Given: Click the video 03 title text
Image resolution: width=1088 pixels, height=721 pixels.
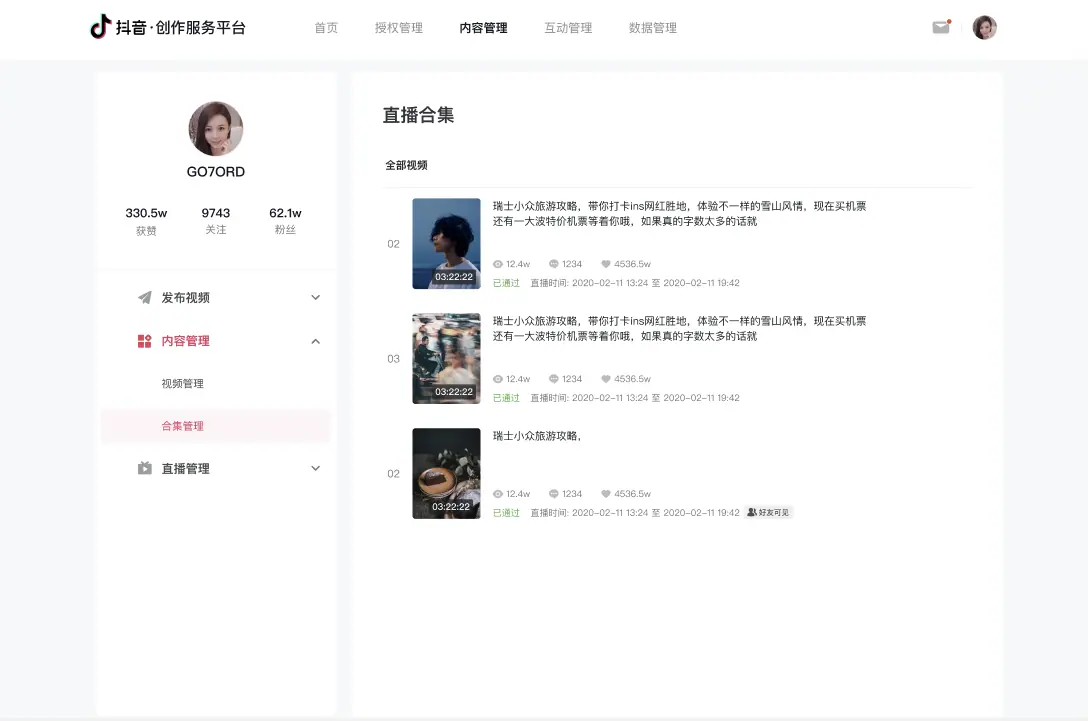Looking at the screenshot, I should pos(679,328).
